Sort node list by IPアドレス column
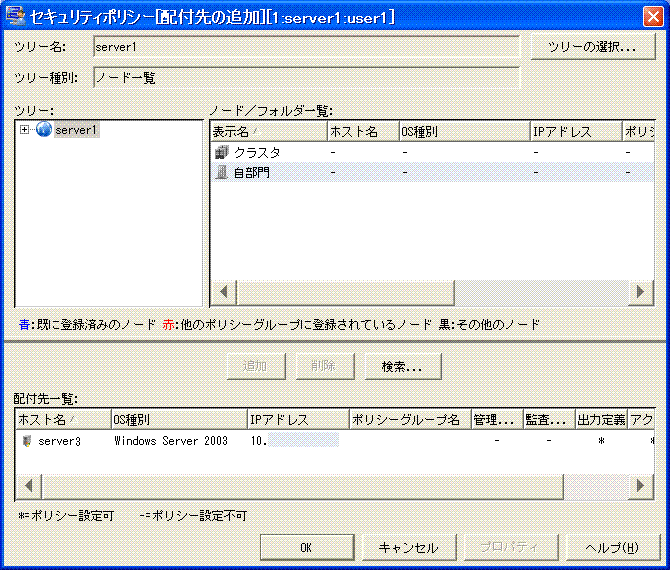 (x=576, y=132)
